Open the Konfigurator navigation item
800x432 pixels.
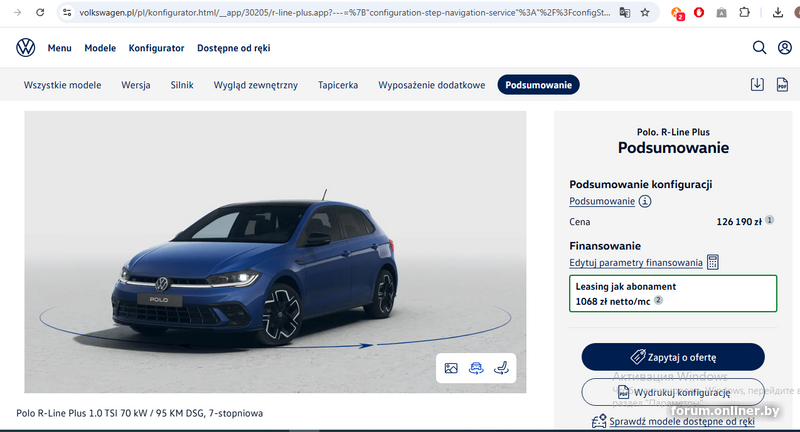(x=156, y=48)
